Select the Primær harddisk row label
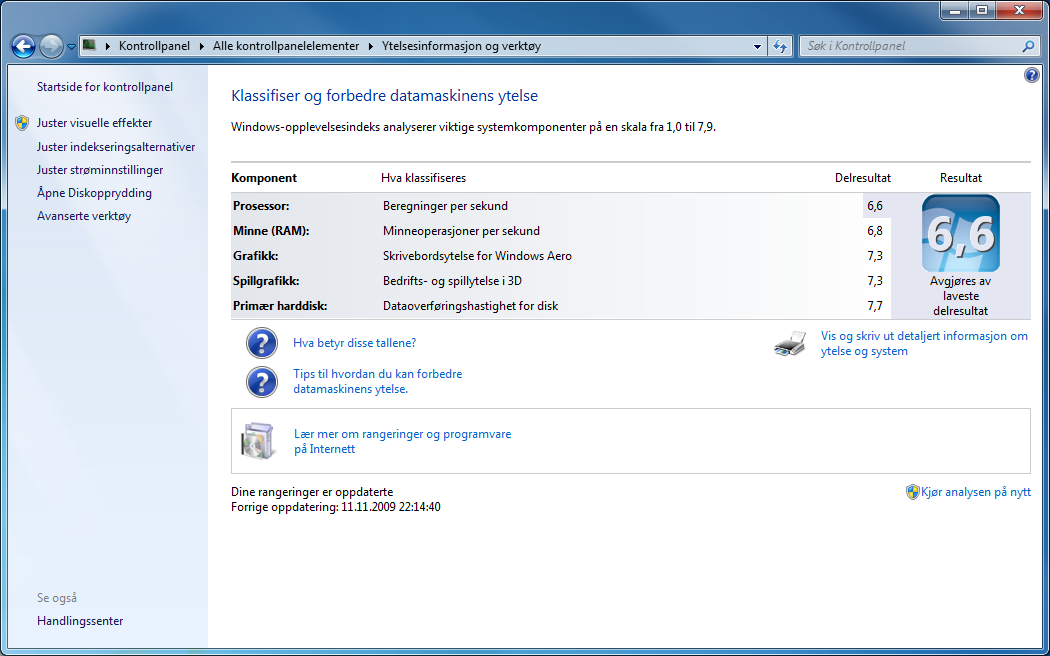The image size is (1050, 656). (280, 306)
